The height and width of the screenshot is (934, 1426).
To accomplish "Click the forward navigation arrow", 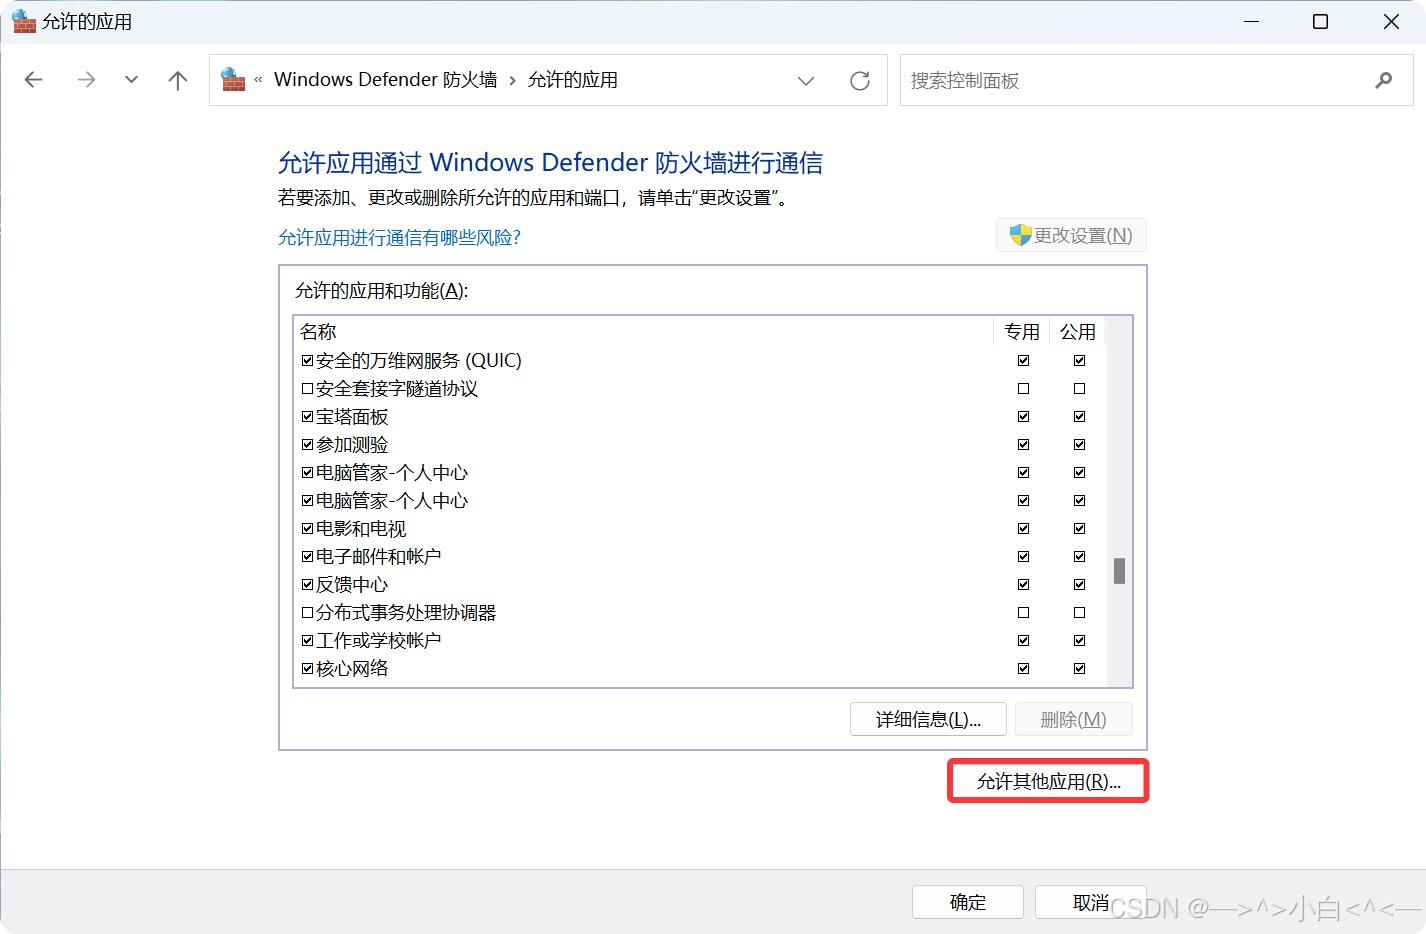I will pyautogui.click(x=86, y=80).
